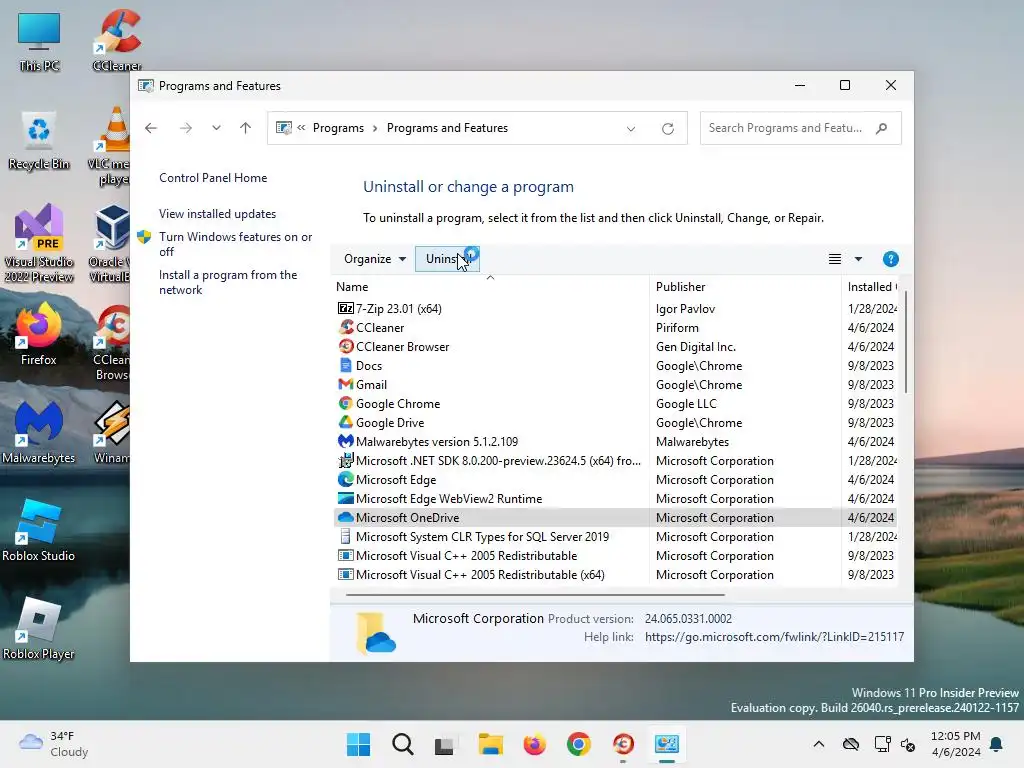
Task: Select 7-Zip 23.01 (x64) row
Action: [616, 308]
